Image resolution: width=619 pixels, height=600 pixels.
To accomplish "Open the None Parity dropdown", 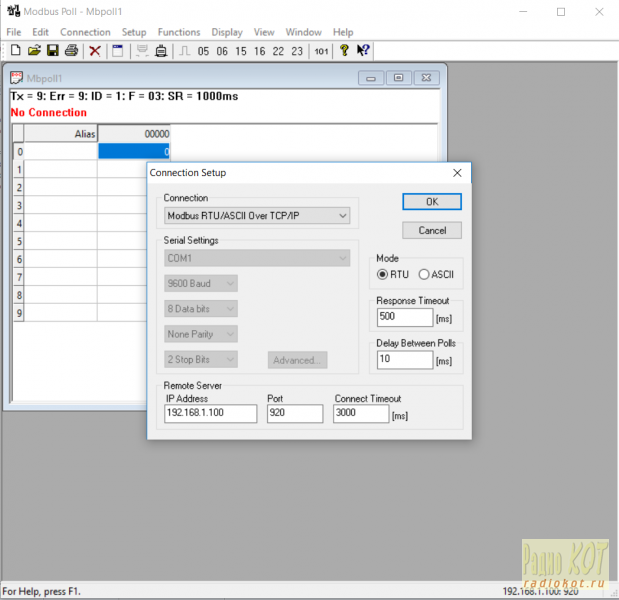I will (201, 334).
